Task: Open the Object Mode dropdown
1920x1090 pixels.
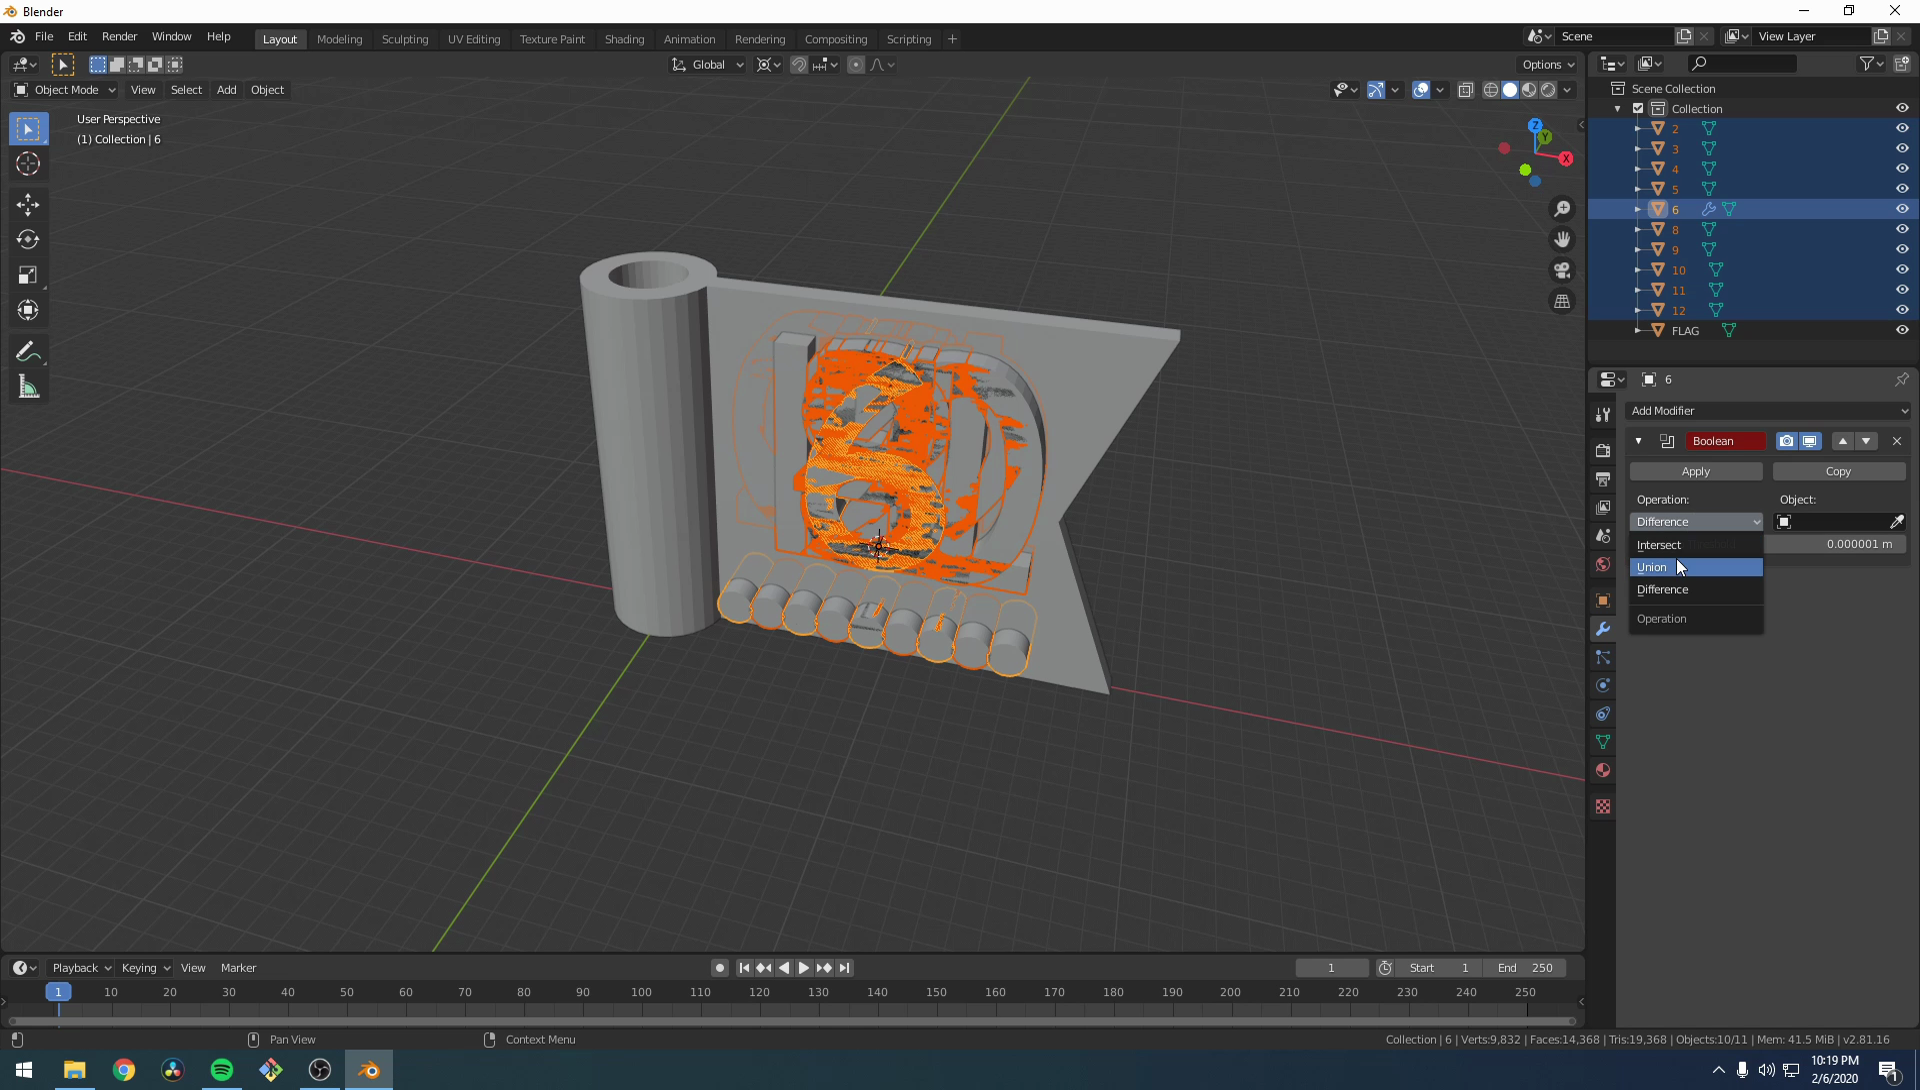Action: tap(65, 90)
